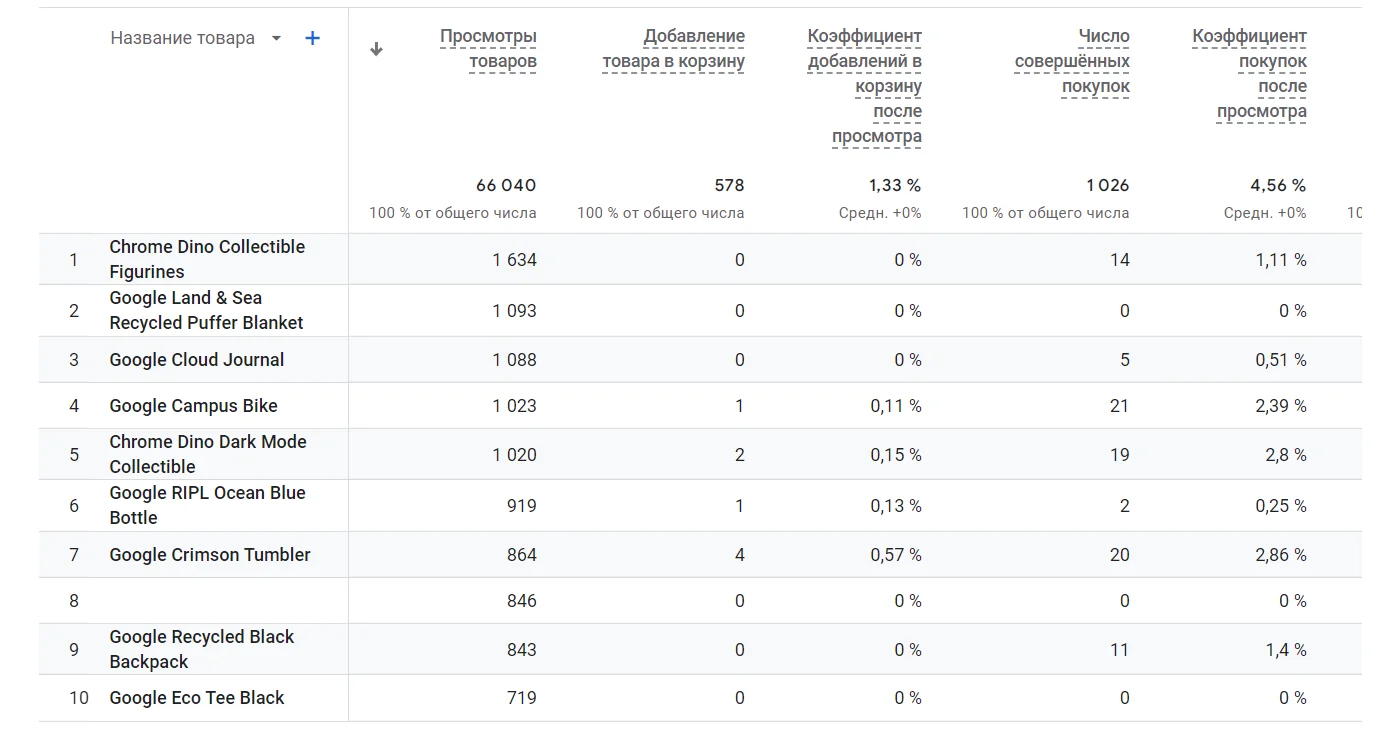Select Chrome Dino Dark Mode Collectible row
The height and width of the screenshot is (744, 1389).
click(x=208, y=454)
